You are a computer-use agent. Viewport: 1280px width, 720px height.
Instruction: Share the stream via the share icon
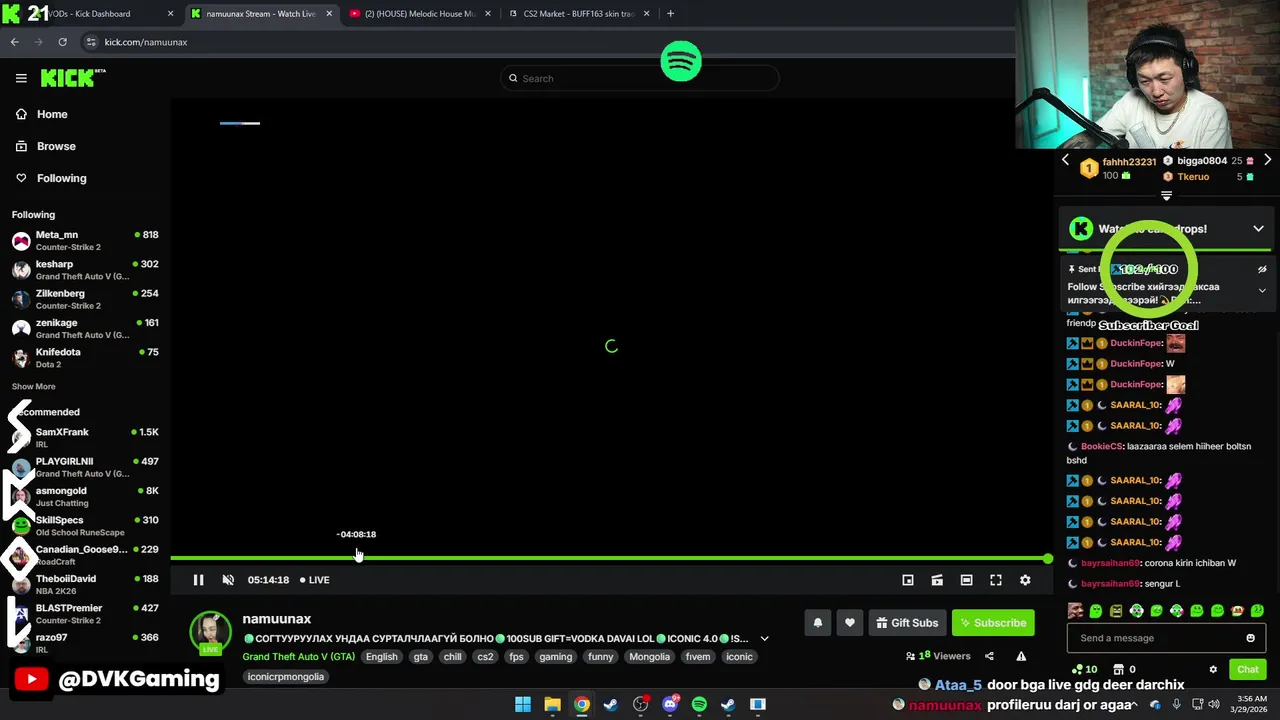coord(989,656)
